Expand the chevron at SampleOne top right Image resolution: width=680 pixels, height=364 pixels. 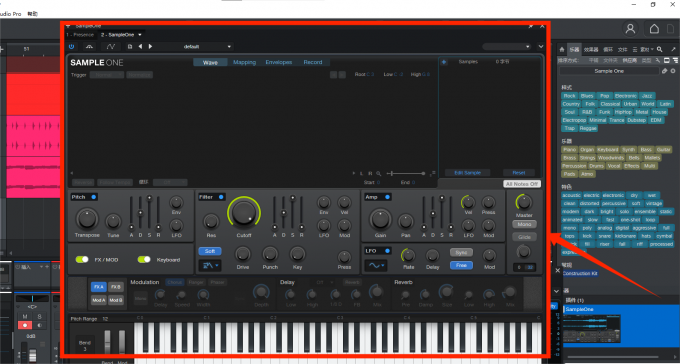[540, 46]
